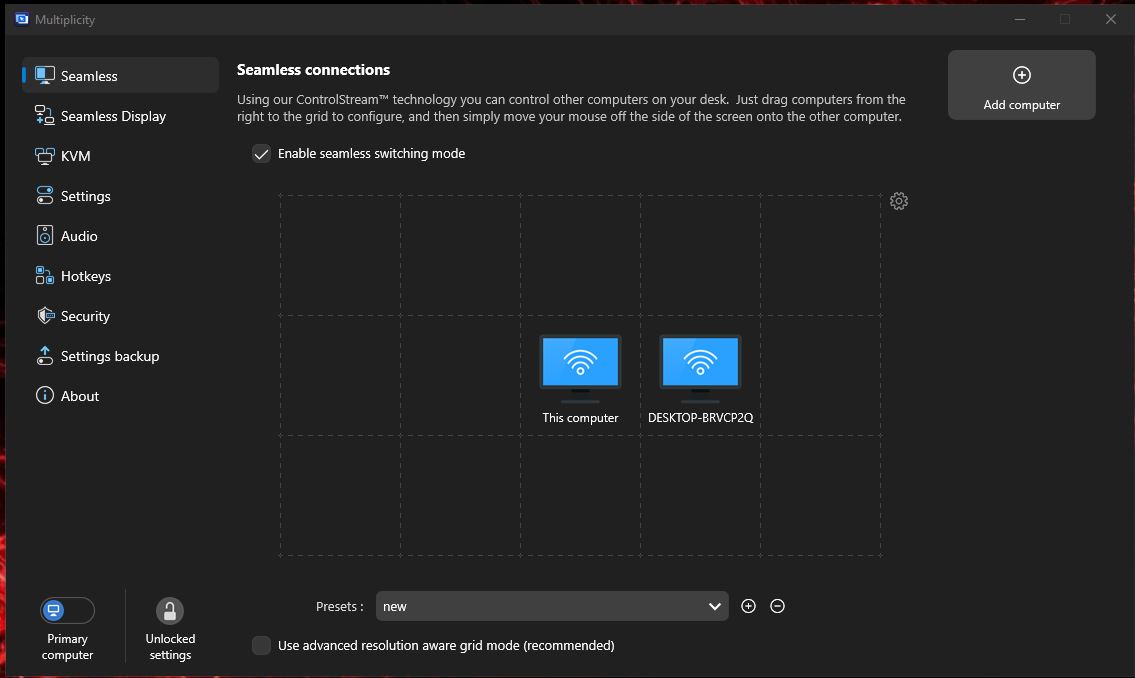This screenshot has width=1135, height=678.
Task: Toggle the Primary computer switch
Action: [x=67, y=611]
